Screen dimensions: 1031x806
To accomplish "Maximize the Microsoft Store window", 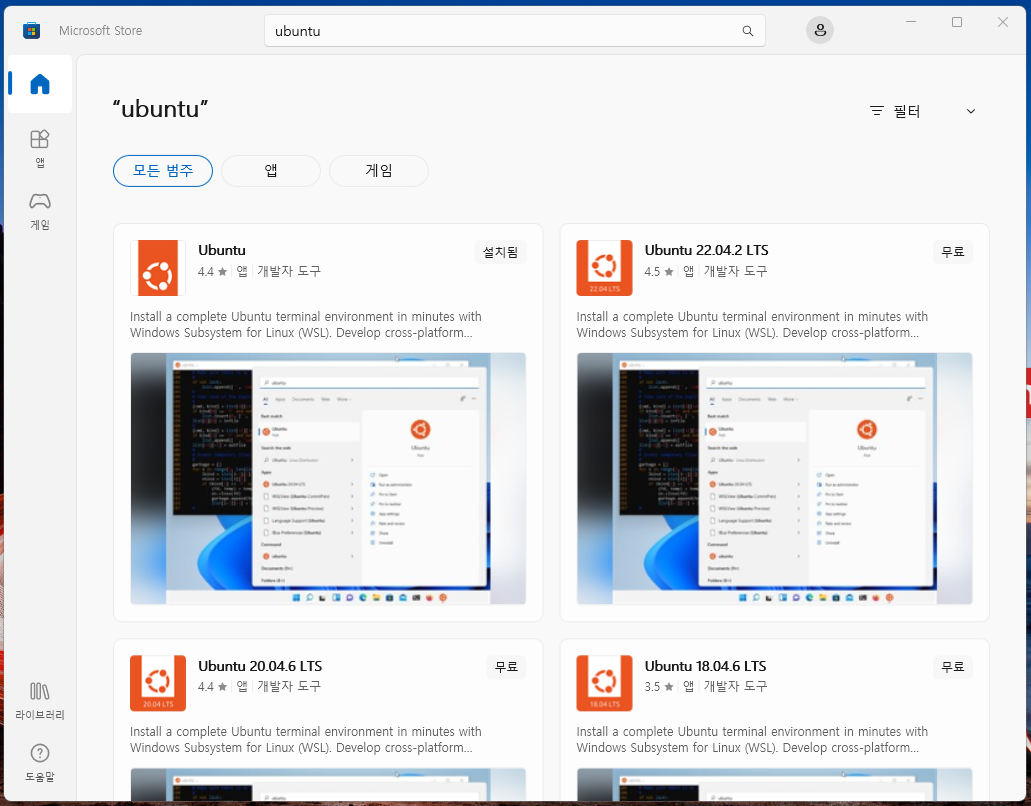I will pyautogui.click(x=957, y=22).
